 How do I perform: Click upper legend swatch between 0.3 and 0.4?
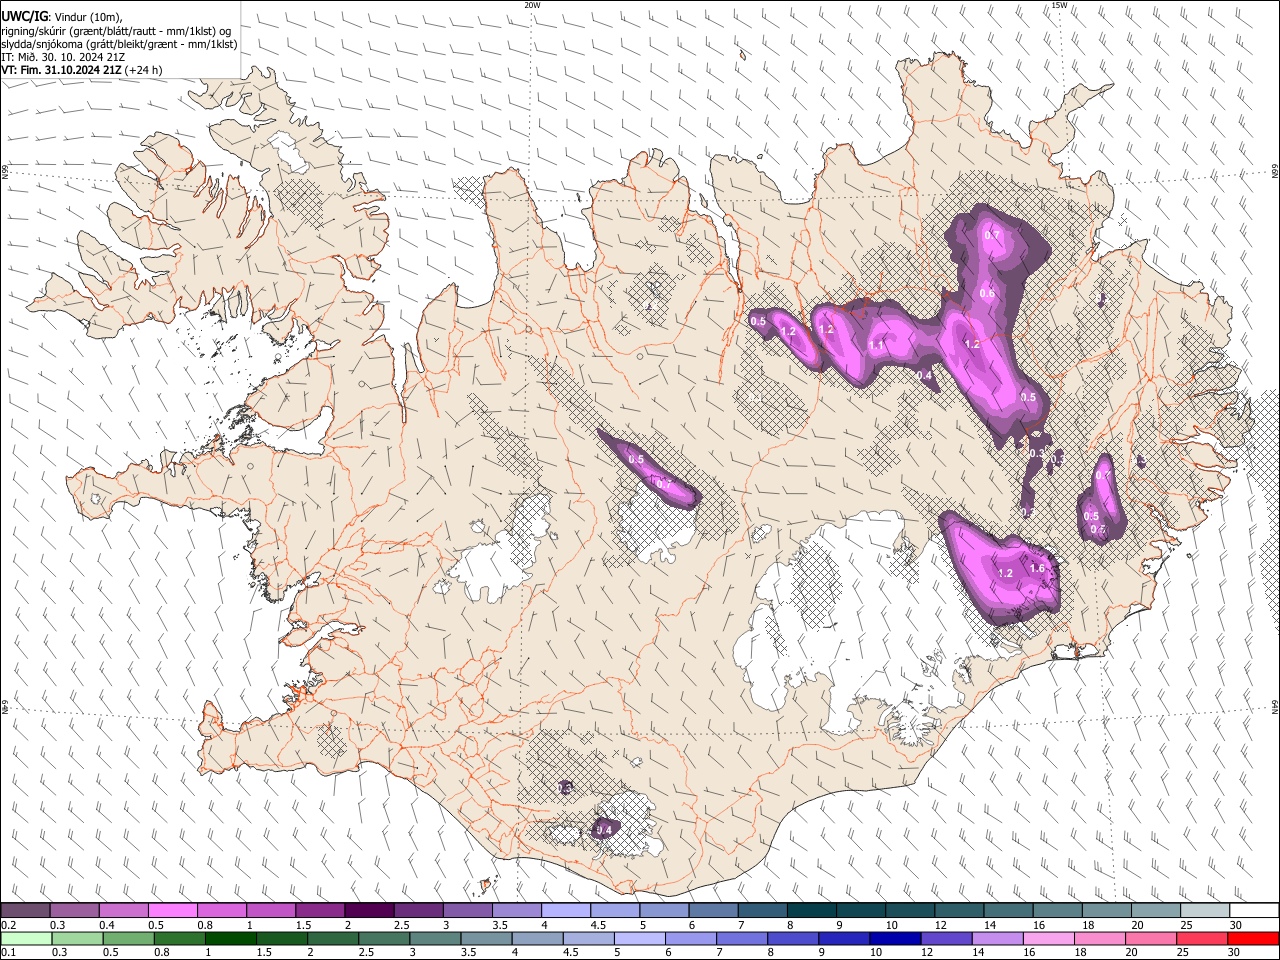click(74, 911)
